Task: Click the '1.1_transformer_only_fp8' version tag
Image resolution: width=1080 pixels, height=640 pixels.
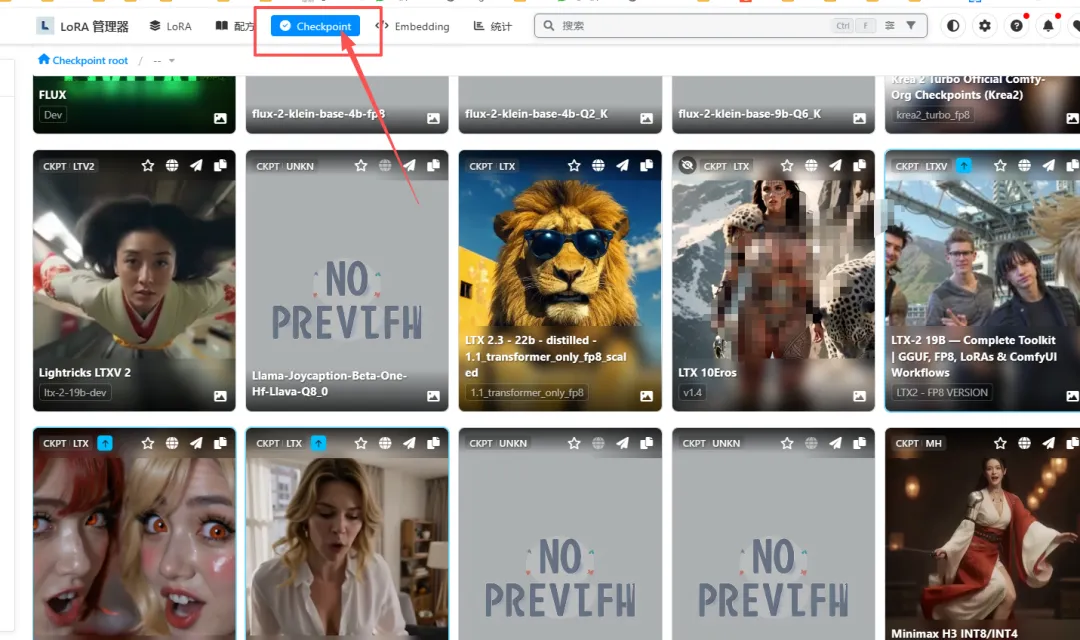Action: pyautogui.click(x=527, y=393)
